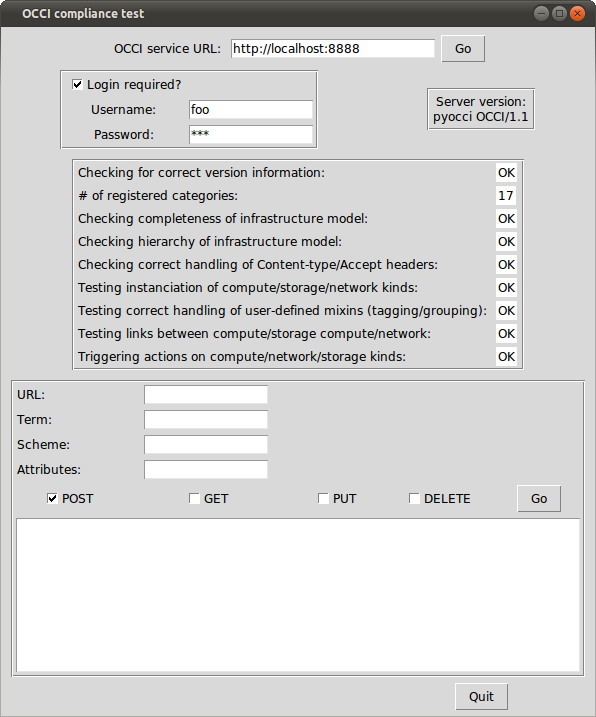Focus the Username input field
Screen dimensions: 596x717
[251, 110]
